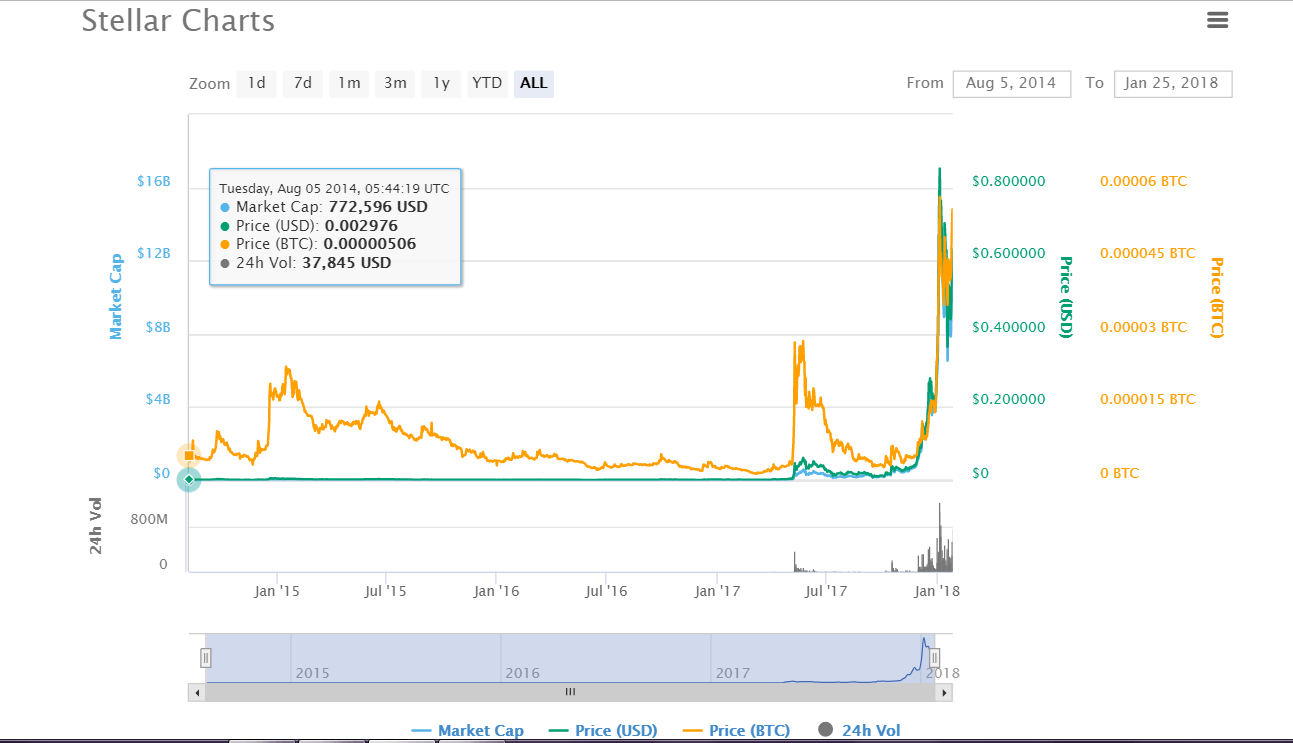
Task: Choose the YTD zoom range
Action: coord(487,83)
